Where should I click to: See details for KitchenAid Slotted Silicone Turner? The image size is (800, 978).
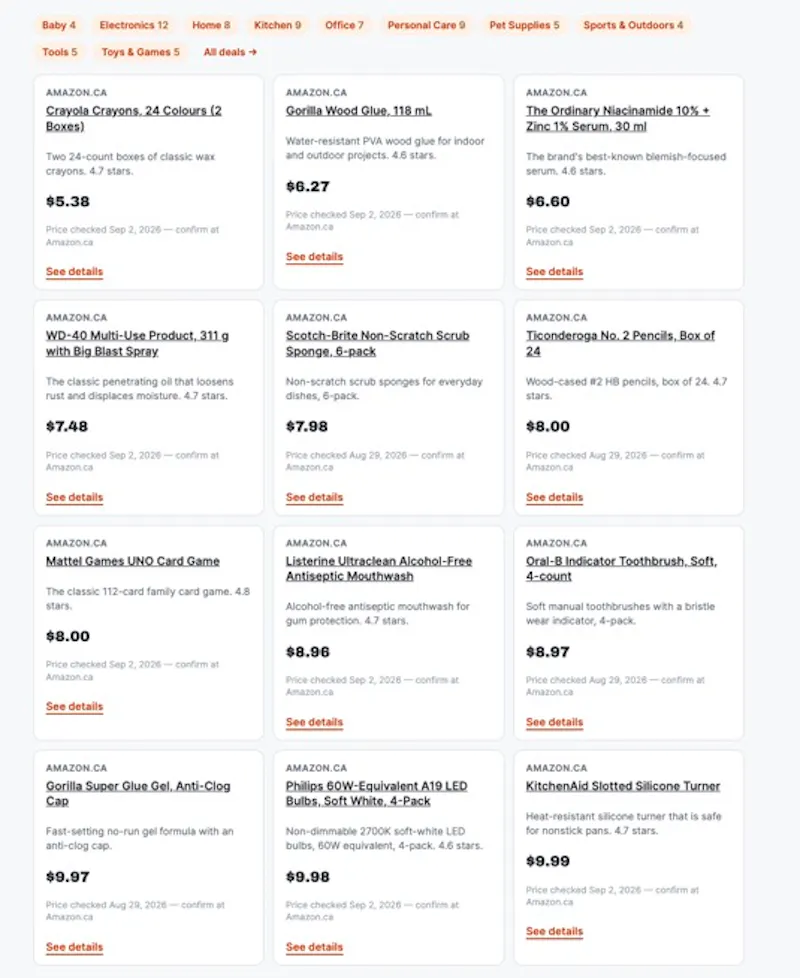point(554,931)
